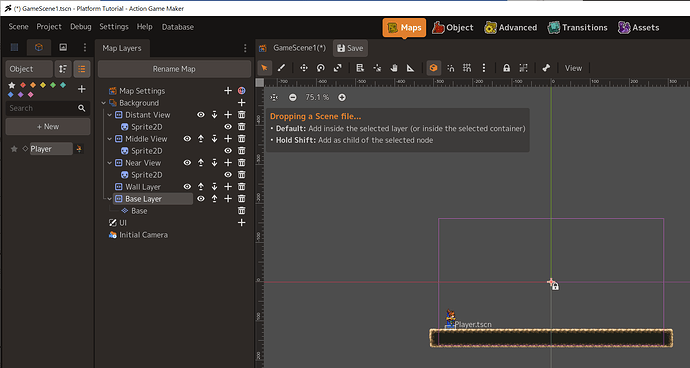Image resolution: width=690 pixels, height=368 pixels.
Task: Open skeleton bone options icon
Action: pyautogui.click(x=546, y=68)
